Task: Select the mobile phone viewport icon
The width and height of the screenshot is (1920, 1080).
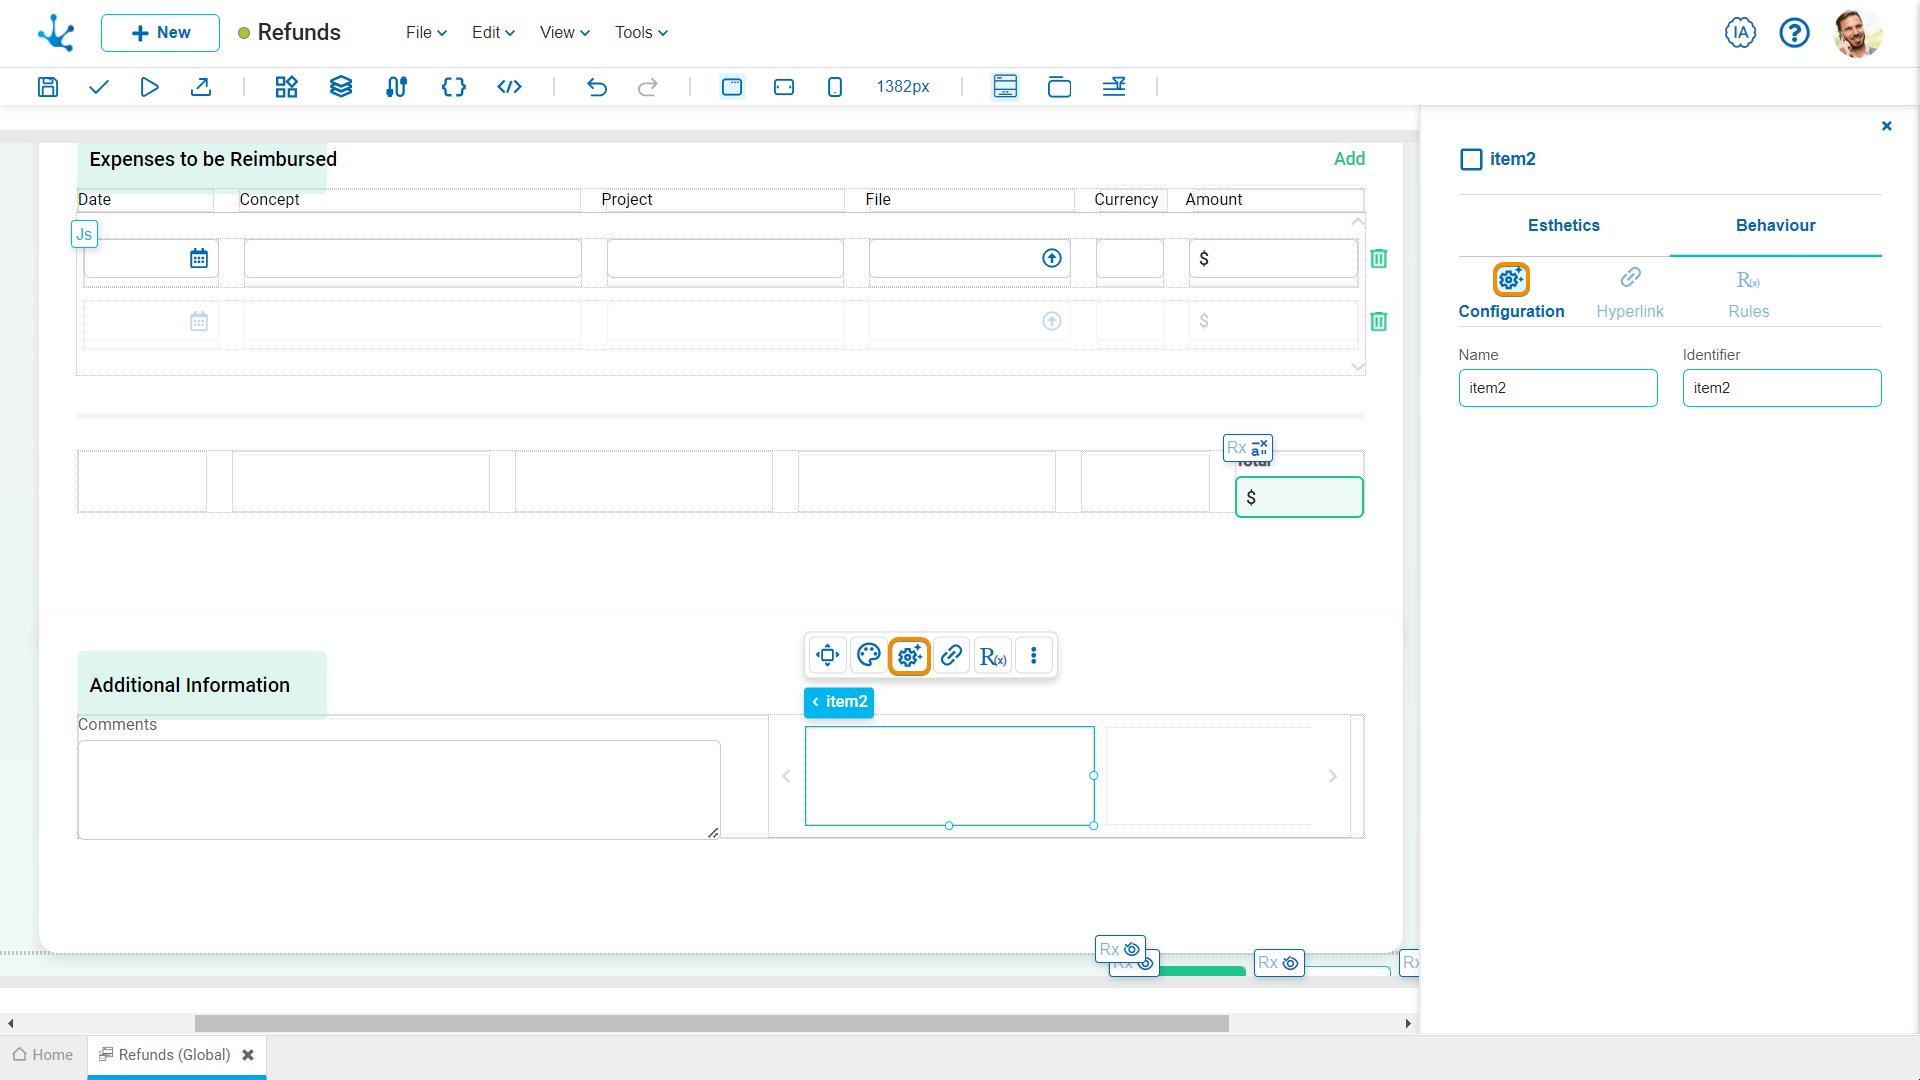Action: coord(835,87)
